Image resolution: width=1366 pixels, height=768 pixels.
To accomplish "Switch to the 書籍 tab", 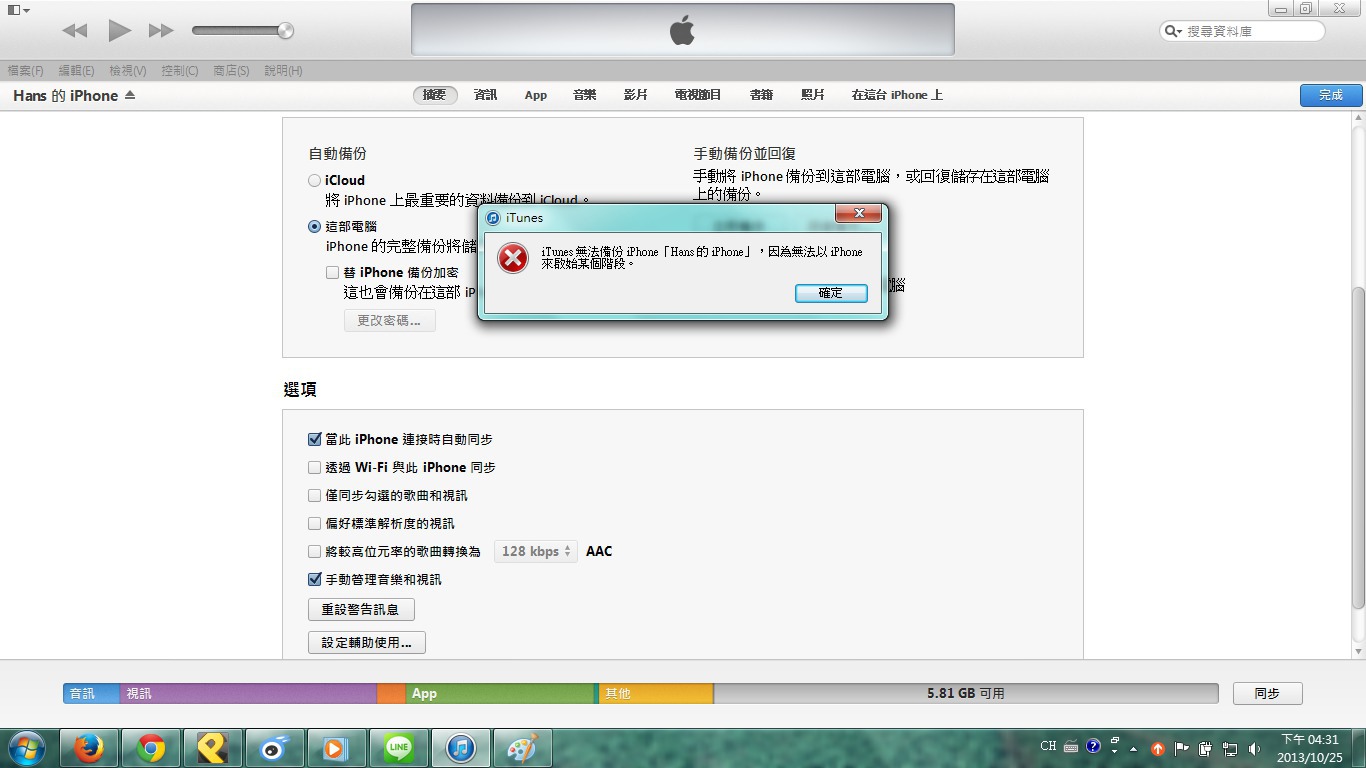I will point(761,95).
